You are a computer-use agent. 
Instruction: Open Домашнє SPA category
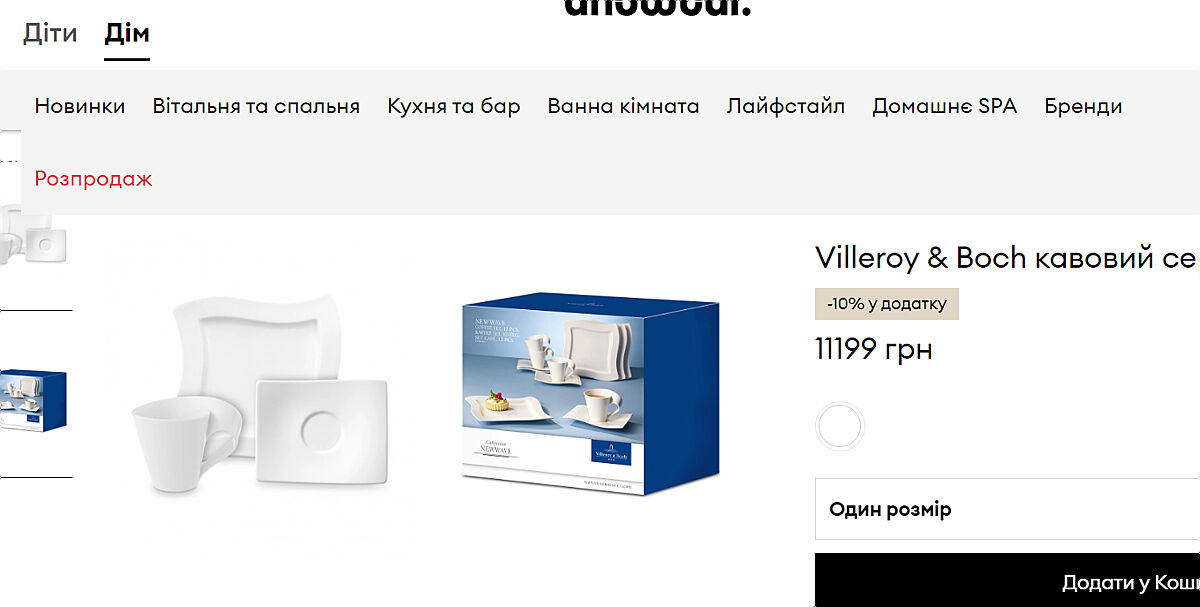[x=944, y=106]
